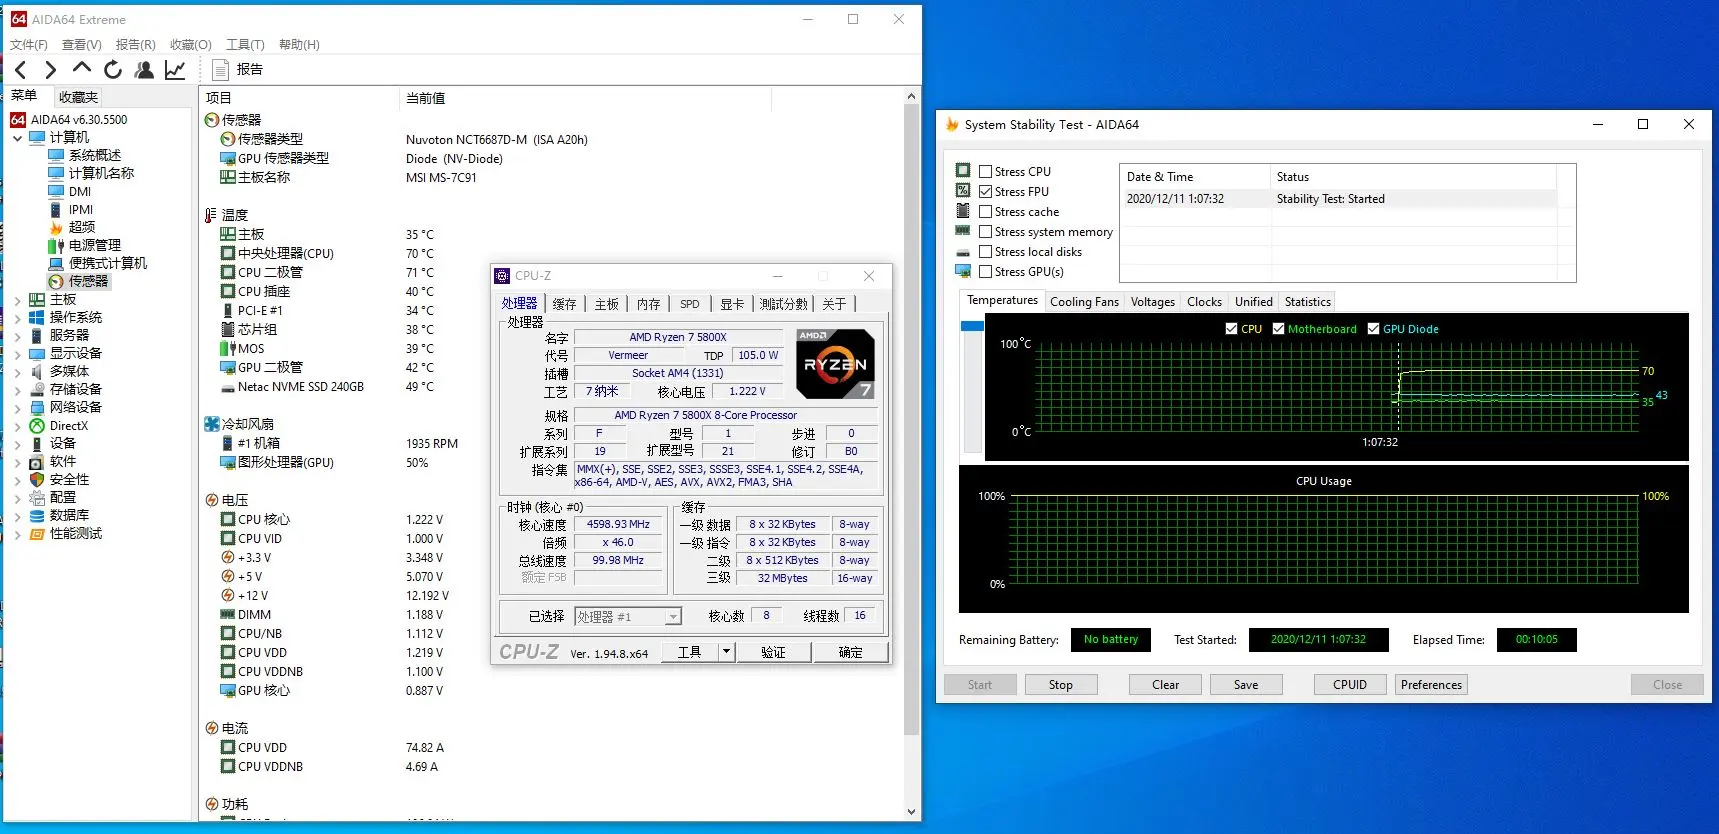Image resolution: width=1719 pixels, height=834 pixels.
Task: Switch to the Cooling Fans tab
Action: 1084,302
